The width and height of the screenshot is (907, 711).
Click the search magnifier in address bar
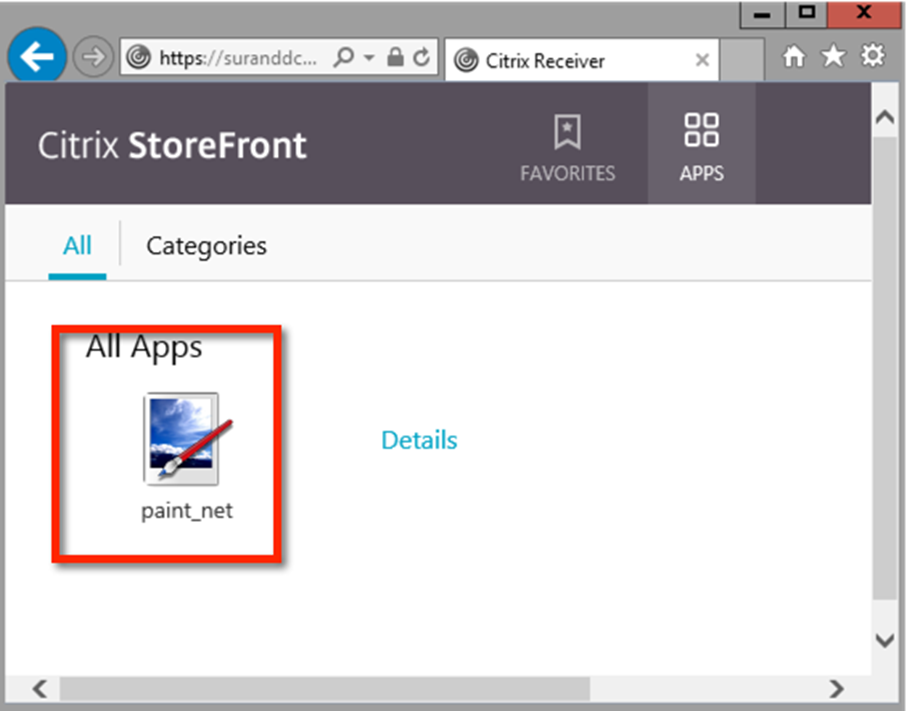click(x=344, y=57)
